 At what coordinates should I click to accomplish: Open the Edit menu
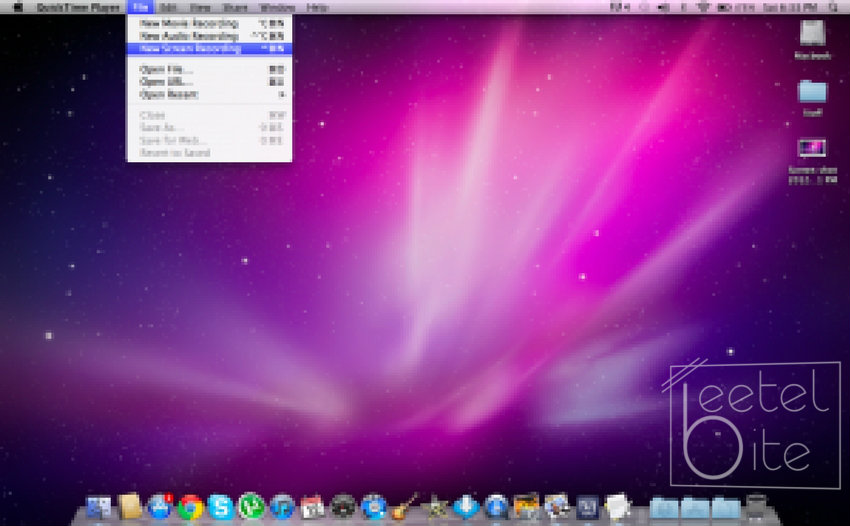coord(169,8)
